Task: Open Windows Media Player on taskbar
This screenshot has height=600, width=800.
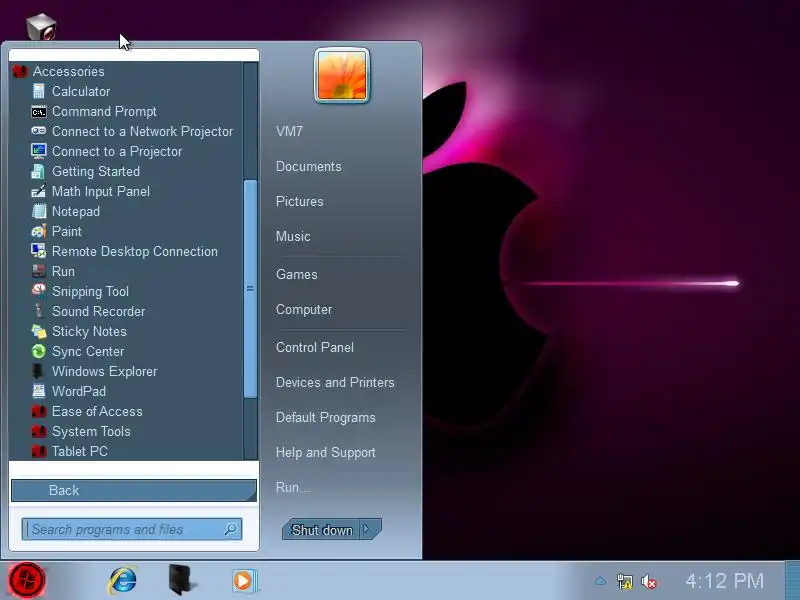Action: click(244, 581)
